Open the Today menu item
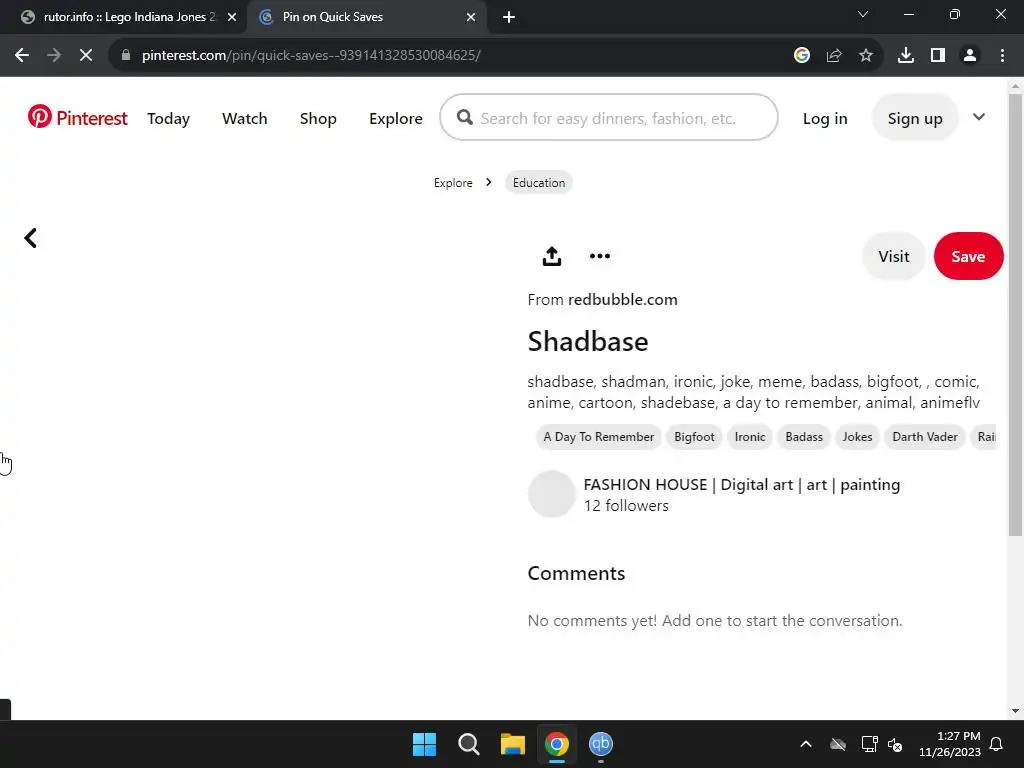Viewport: 1024px width, 768px height. point(168,118)
